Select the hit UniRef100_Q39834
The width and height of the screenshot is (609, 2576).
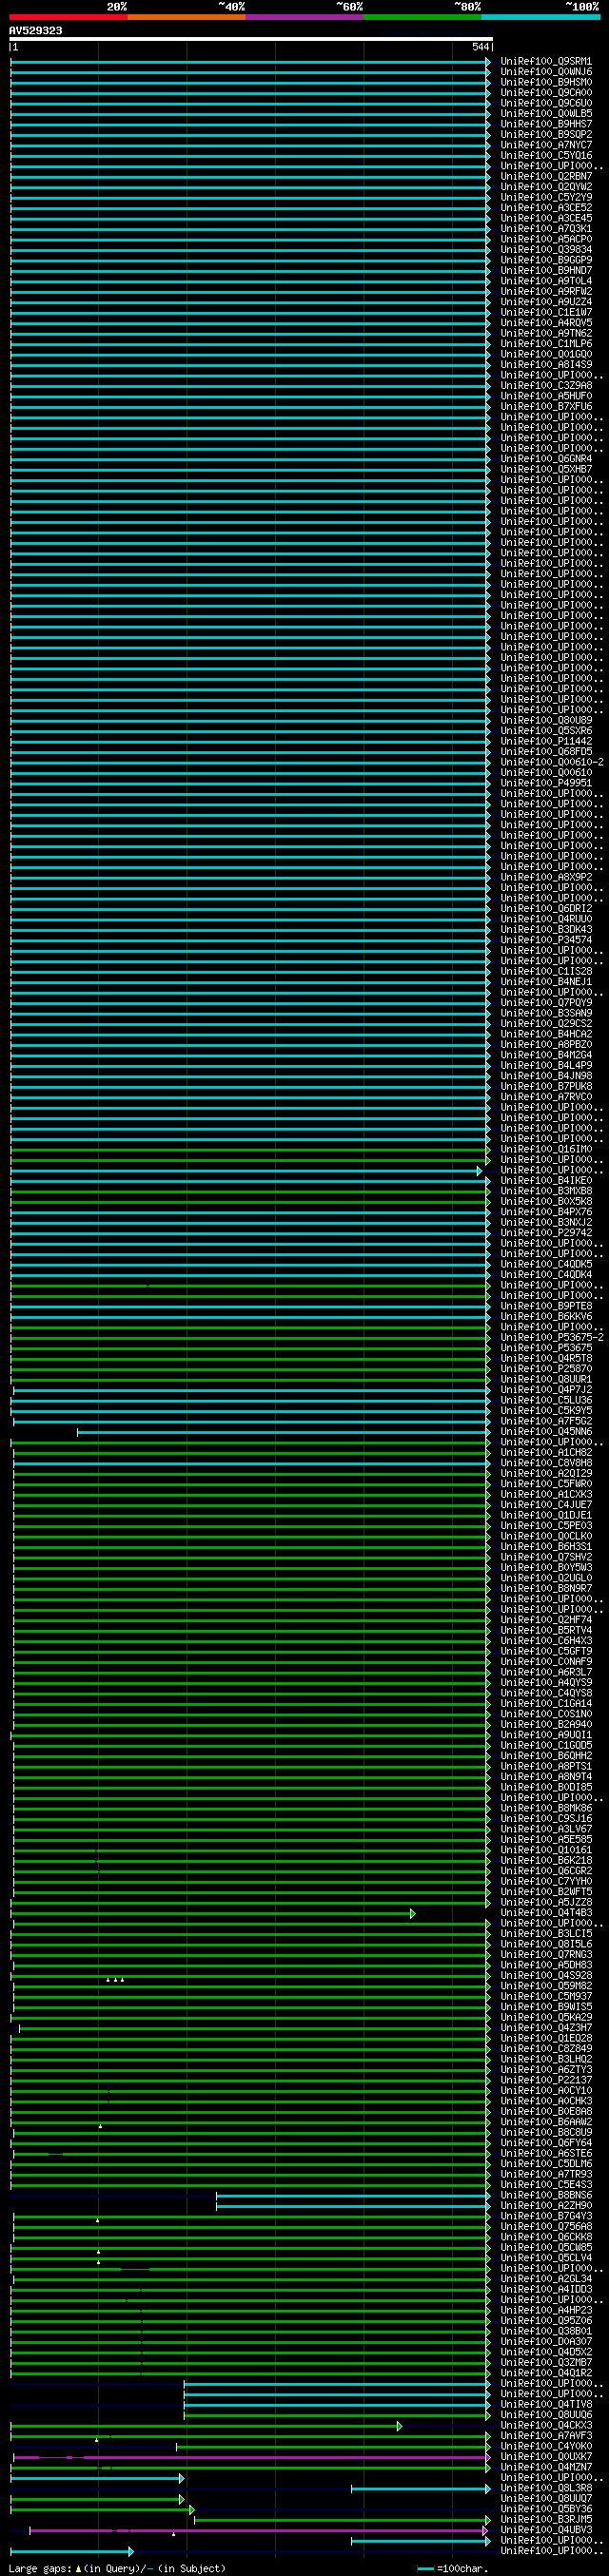pos(546,250)
